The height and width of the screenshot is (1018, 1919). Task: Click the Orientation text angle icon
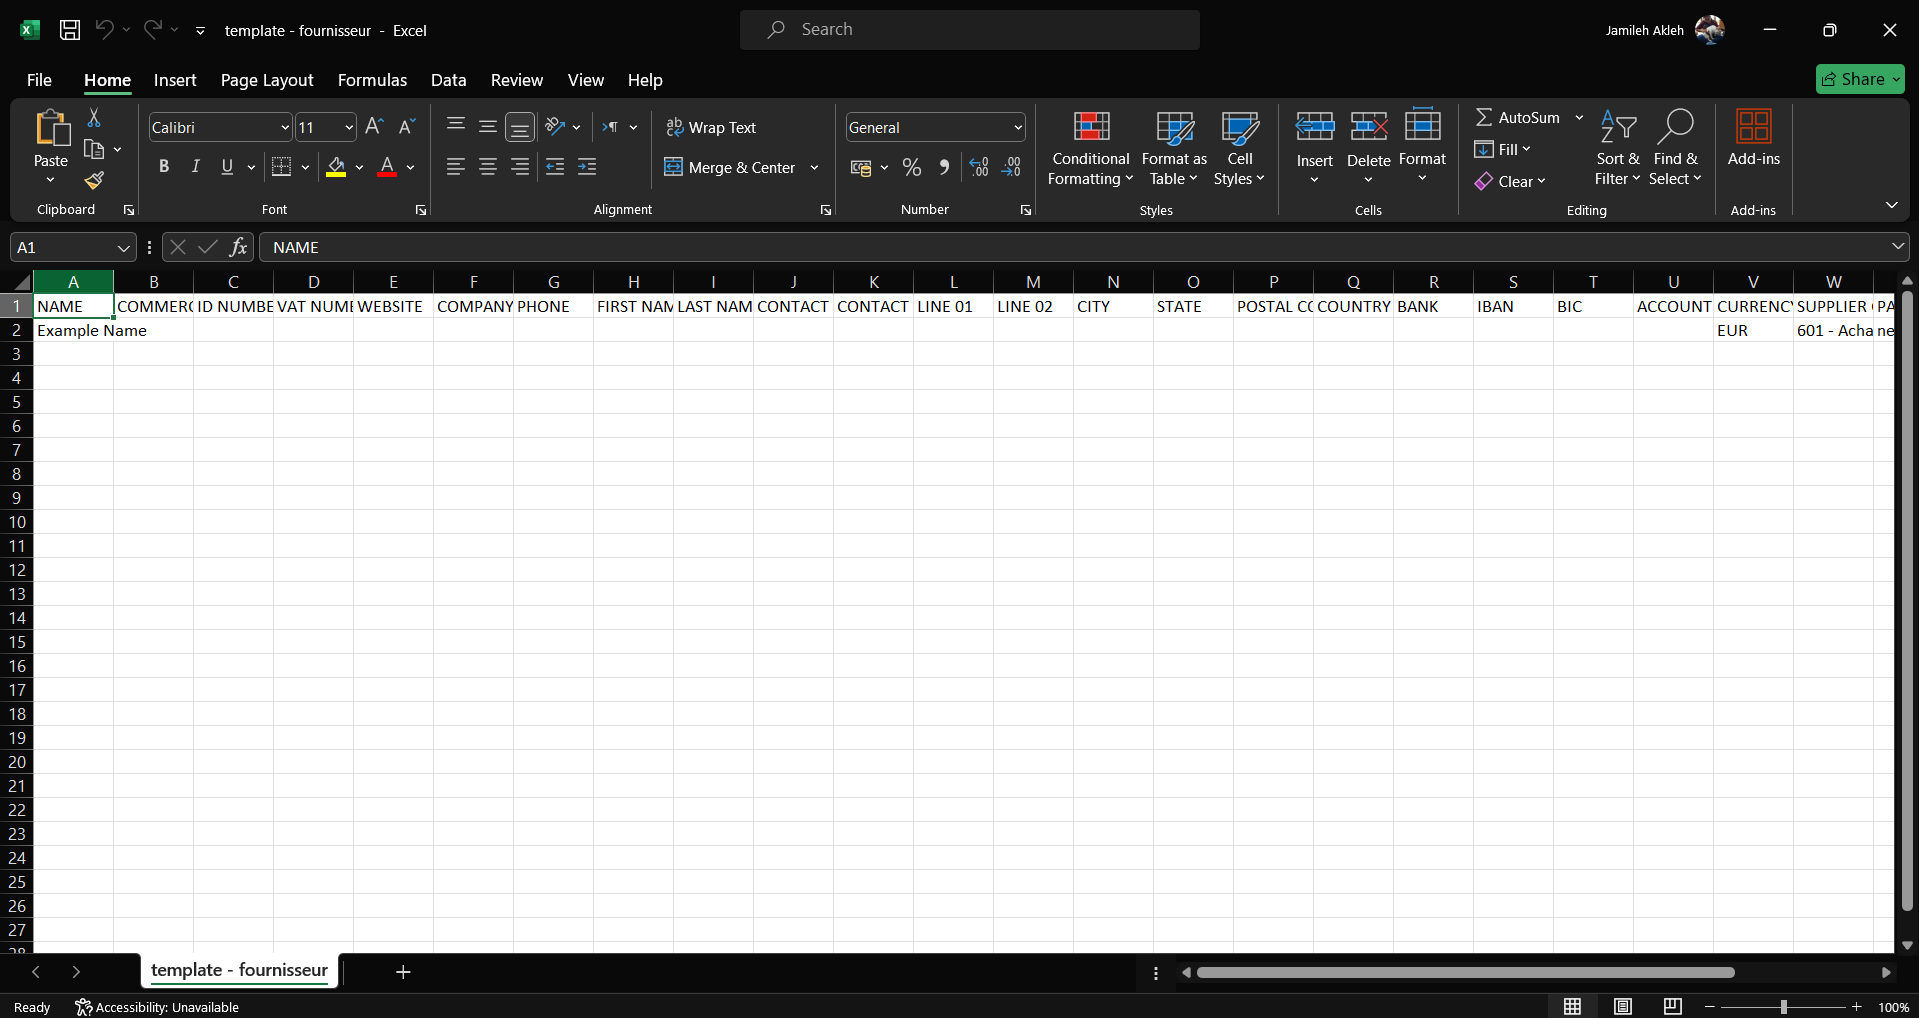[x=556, y=127]
